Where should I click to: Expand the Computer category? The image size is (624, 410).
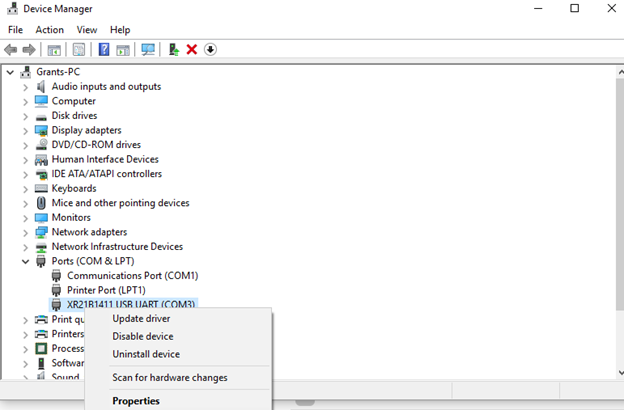point(25,102)
